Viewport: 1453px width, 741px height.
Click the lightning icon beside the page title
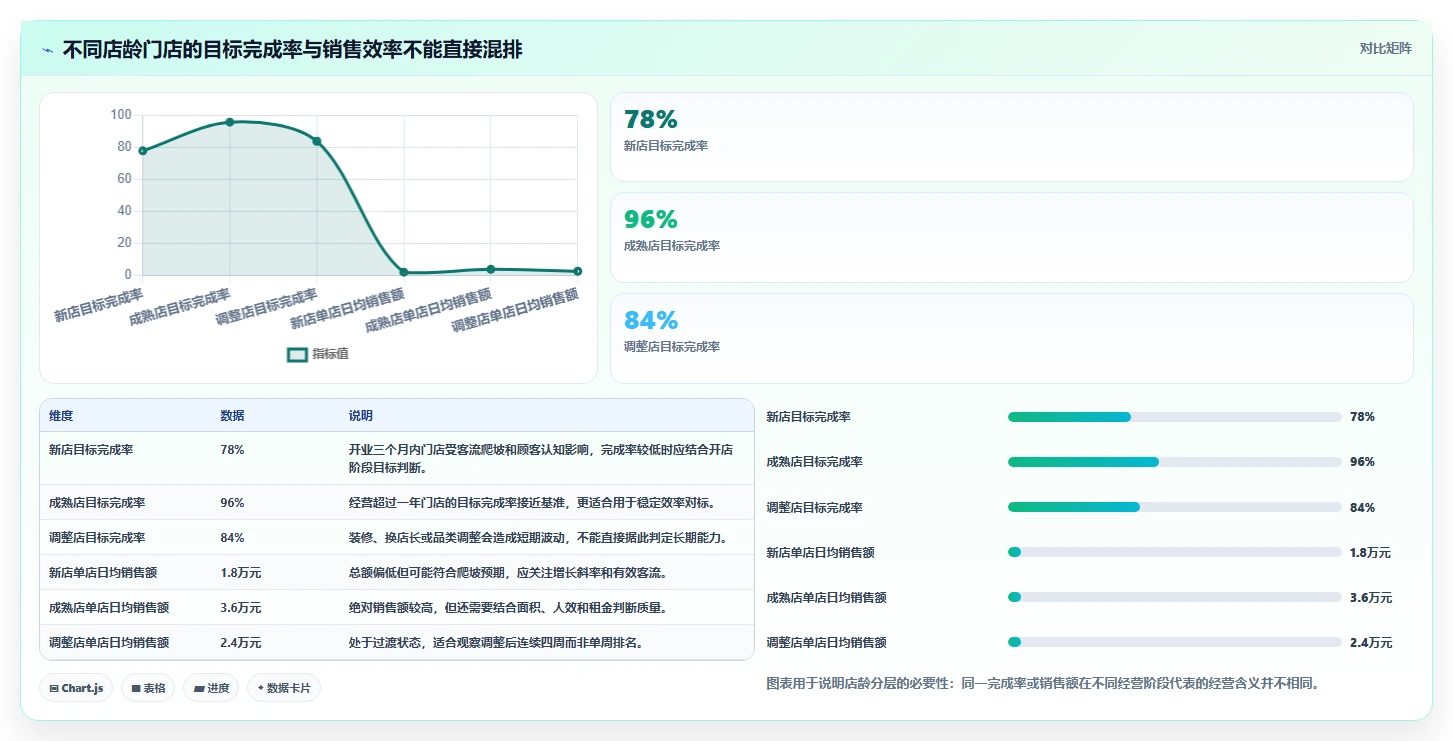tap(48, 50)
